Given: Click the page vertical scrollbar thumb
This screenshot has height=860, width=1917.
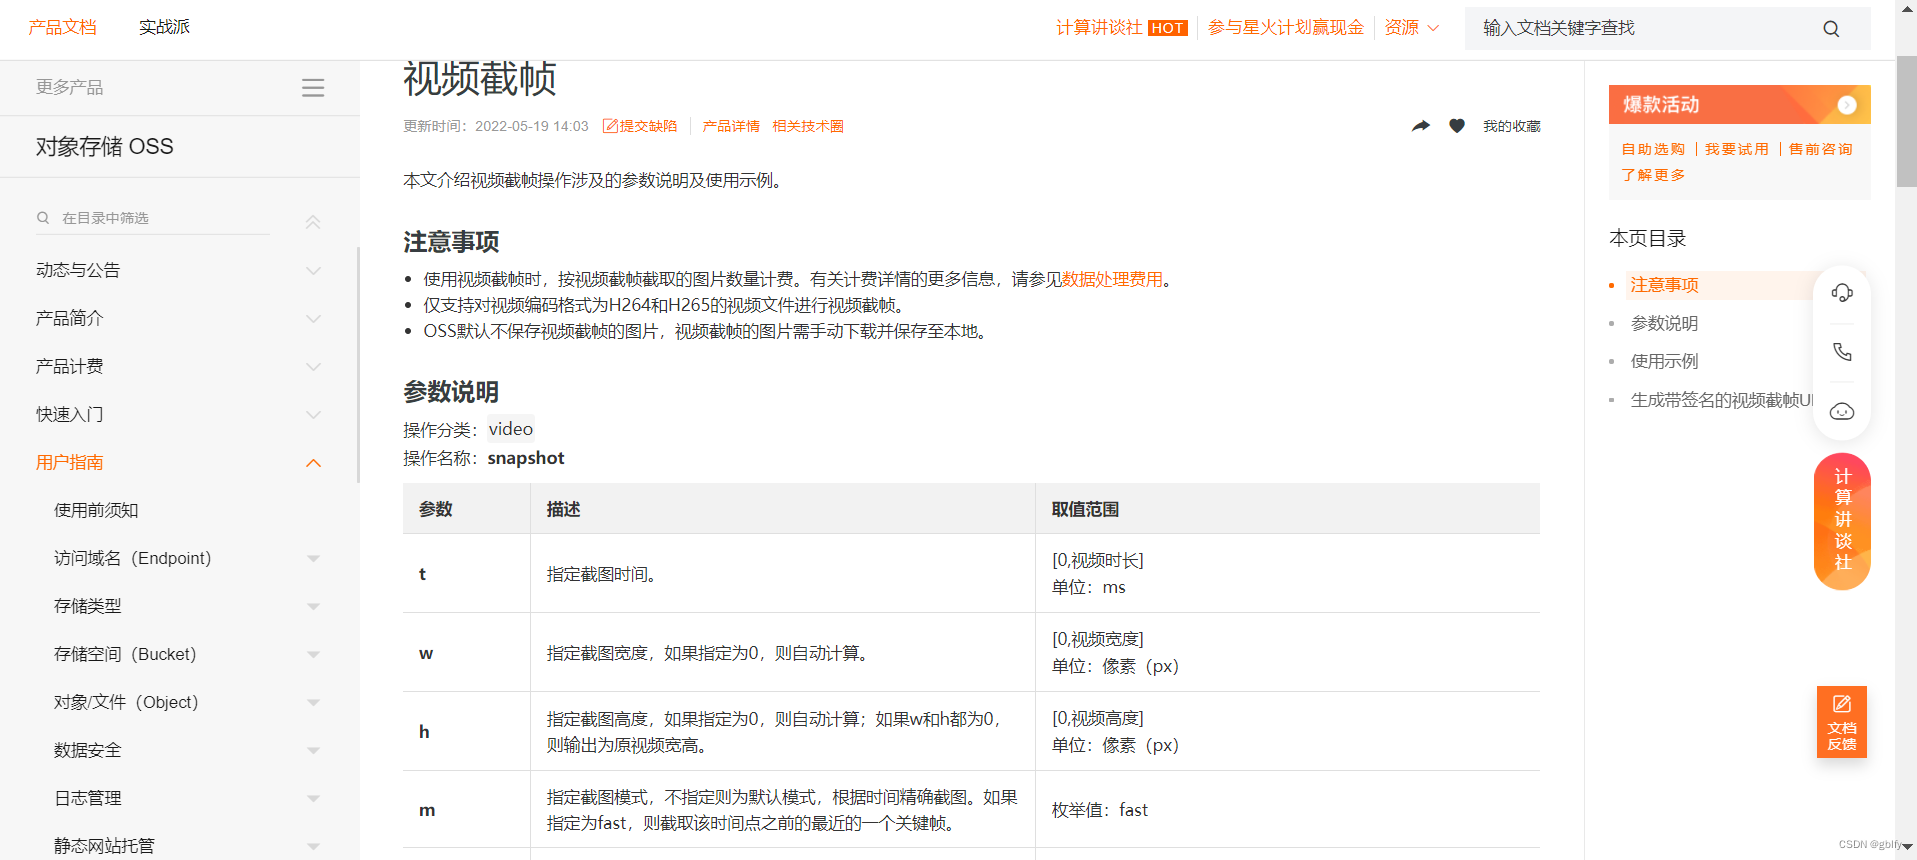Looking at the screenshot, I should [x=1906, y=122].
